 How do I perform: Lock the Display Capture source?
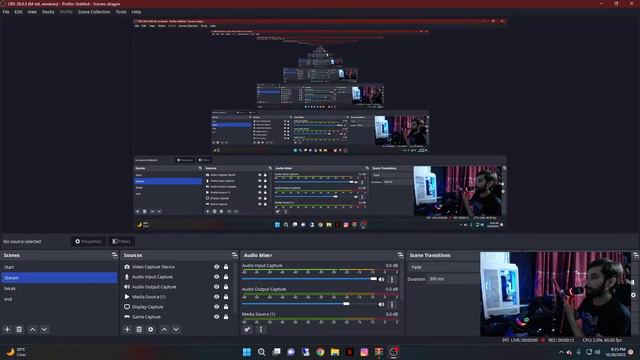pos(226,307)
